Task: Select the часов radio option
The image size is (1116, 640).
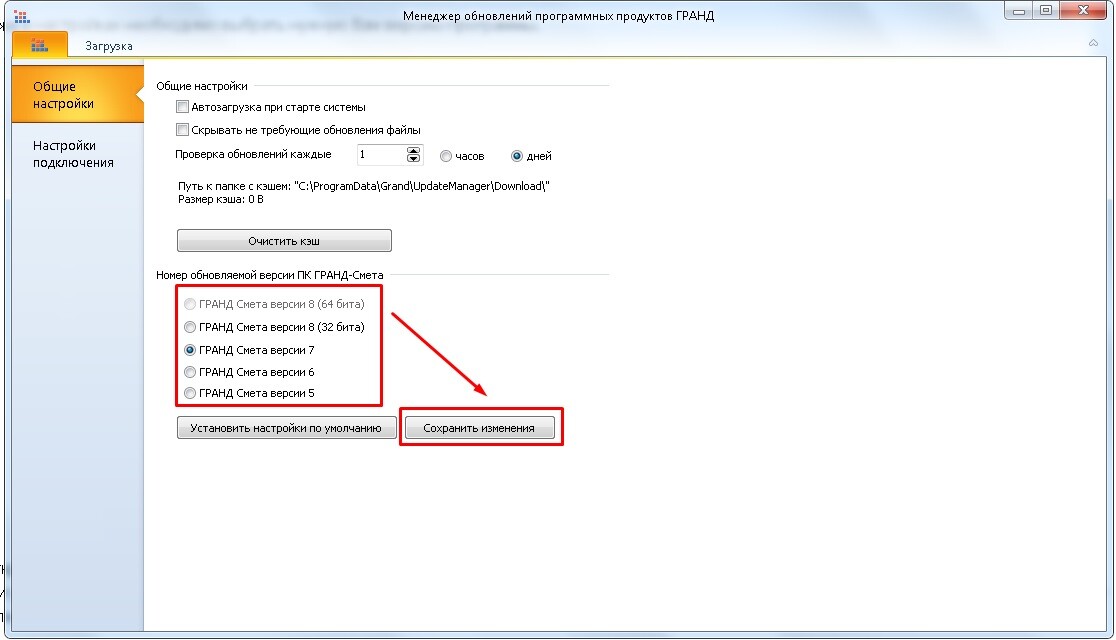Action: 446,156
